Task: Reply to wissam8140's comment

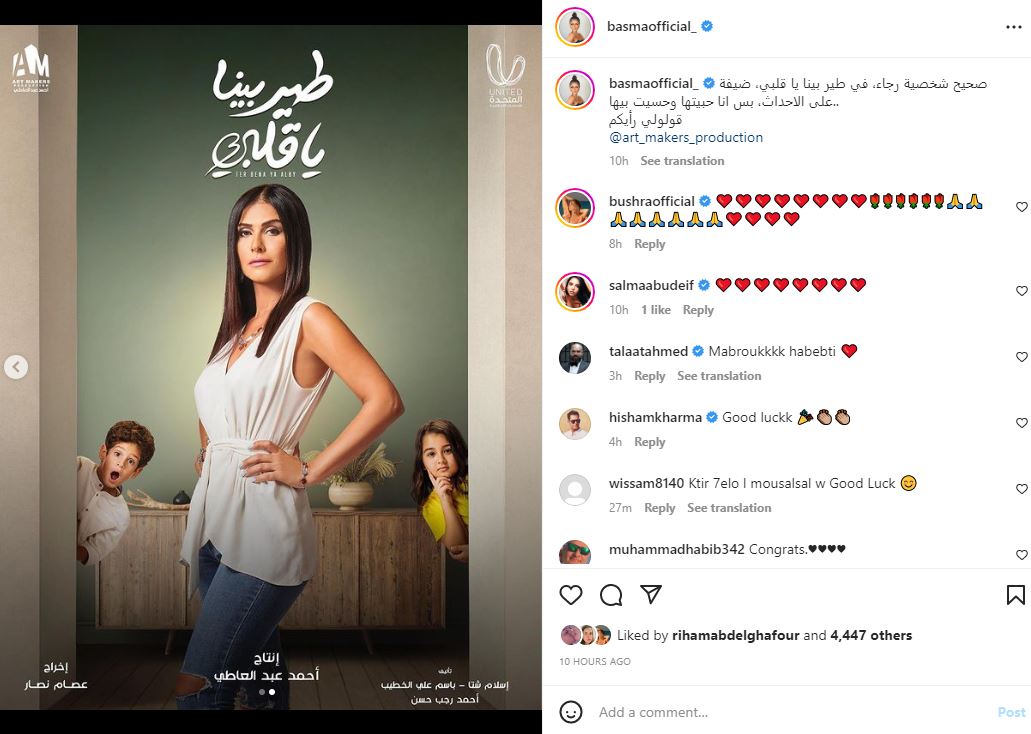Action: tap(659, 508)
